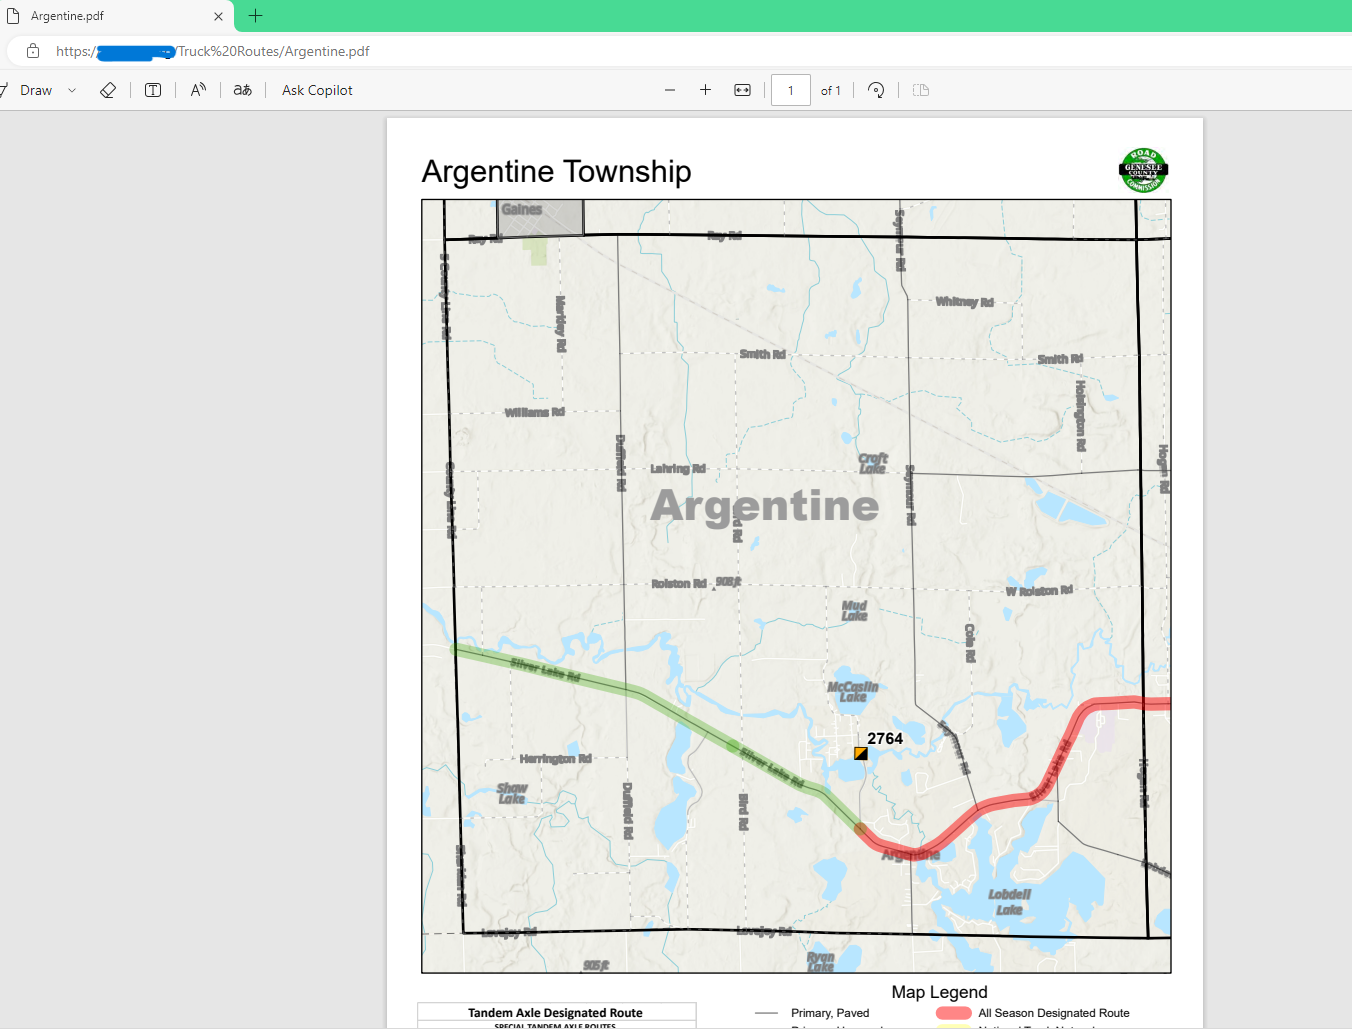The width and height of the screenshot is (1352, 1029).
Task: Click the page number input field
Action: [x=790, y=90]
